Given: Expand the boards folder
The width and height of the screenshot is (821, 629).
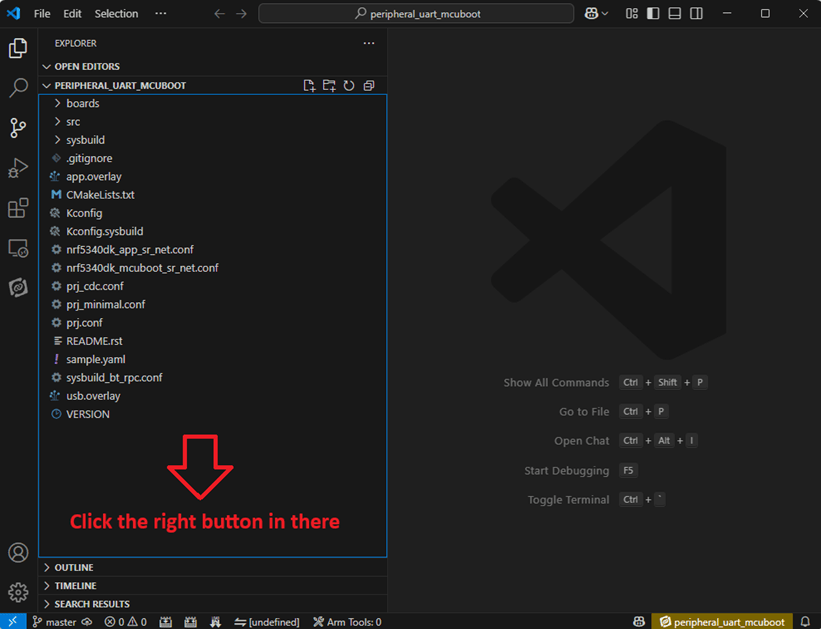Looking at the screenshot, I should [82, 103].
